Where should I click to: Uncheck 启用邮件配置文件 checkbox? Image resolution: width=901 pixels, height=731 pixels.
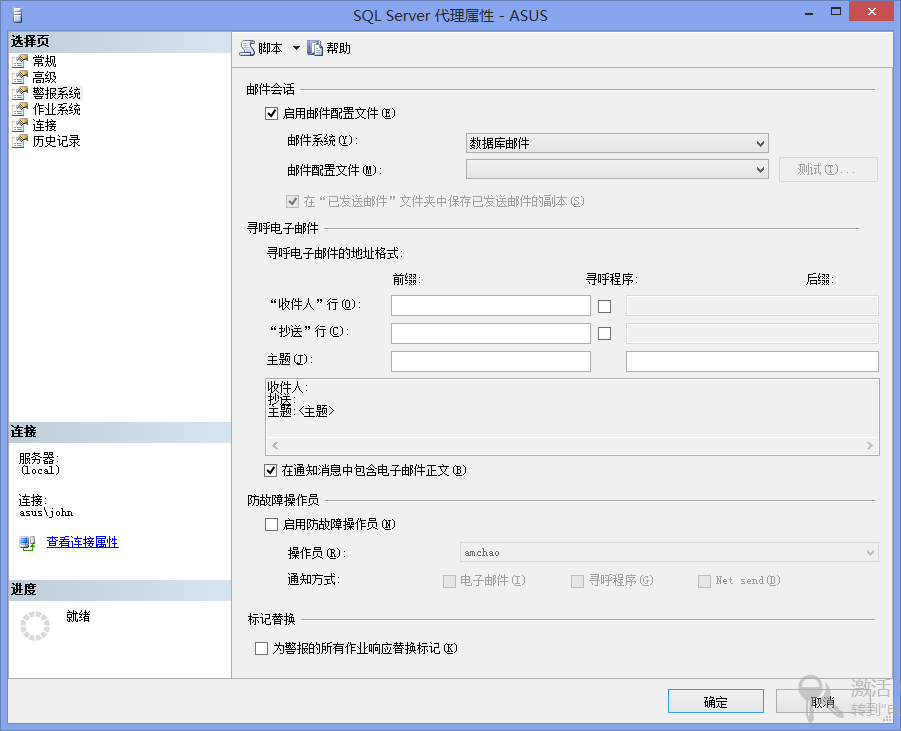coord(271,113)
